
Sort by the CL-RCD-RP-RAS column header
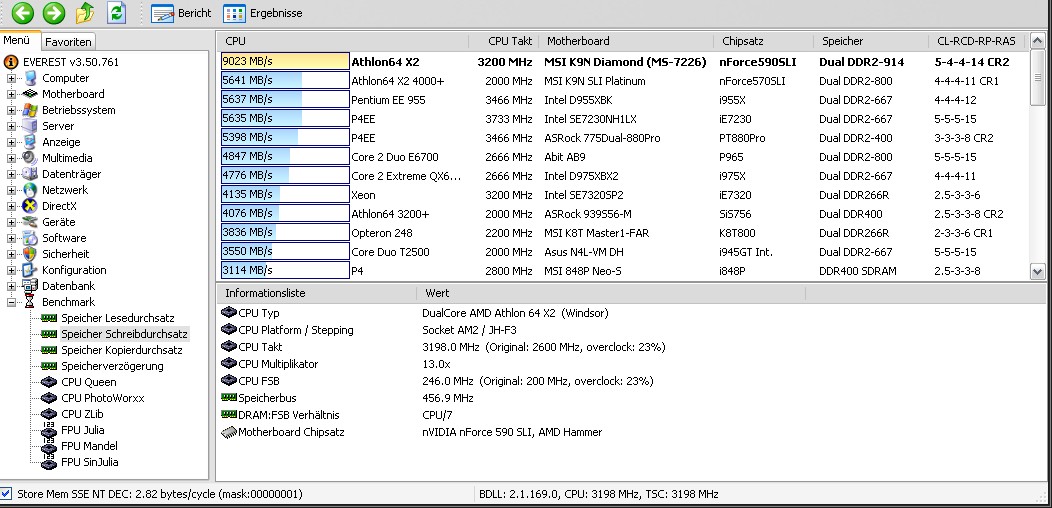click(x=977, y=41)
